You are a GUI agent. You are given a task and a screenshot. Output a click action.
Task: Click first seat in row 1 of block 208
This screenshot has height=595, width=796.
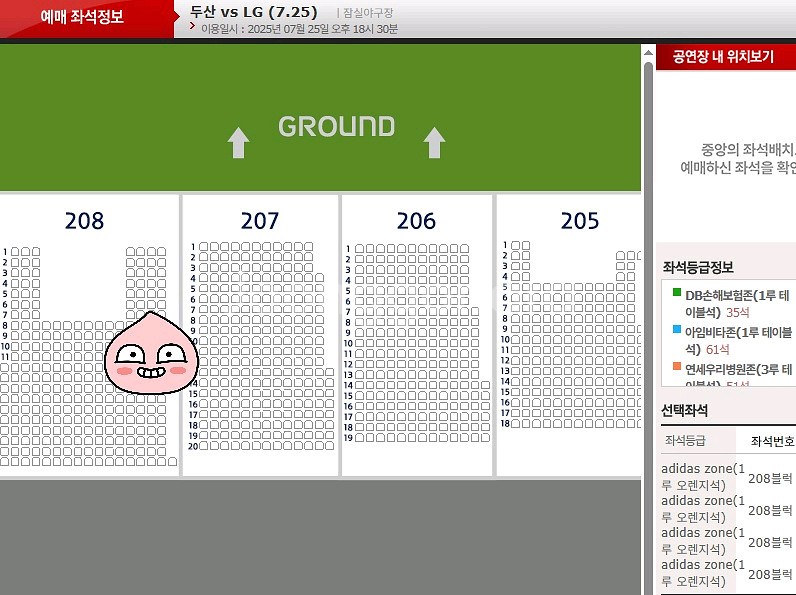pos(15,252)
